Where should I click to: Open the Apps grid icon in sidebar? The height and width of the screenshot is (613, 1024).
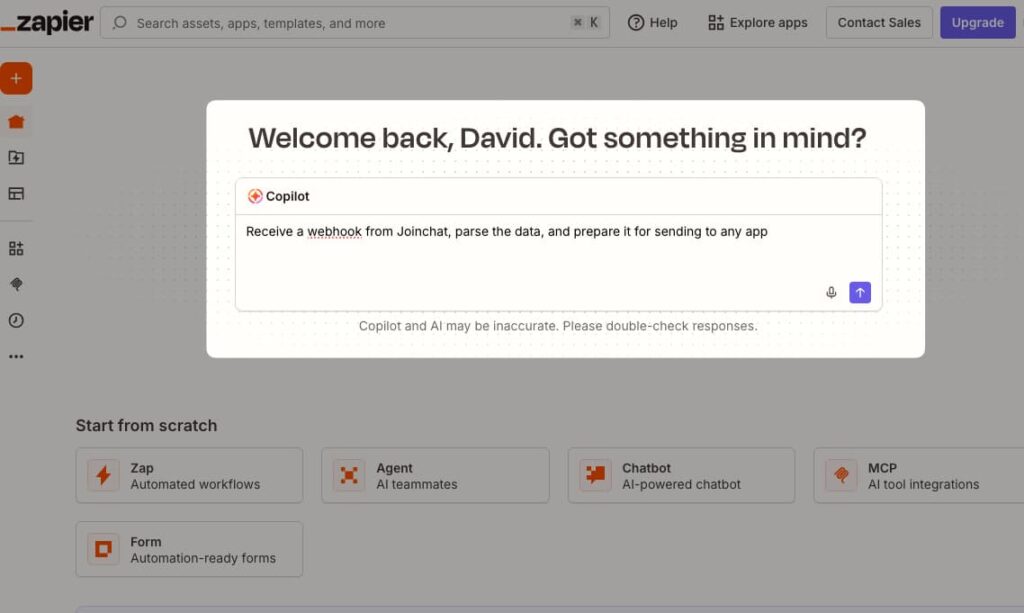click(x=16, y=249)
